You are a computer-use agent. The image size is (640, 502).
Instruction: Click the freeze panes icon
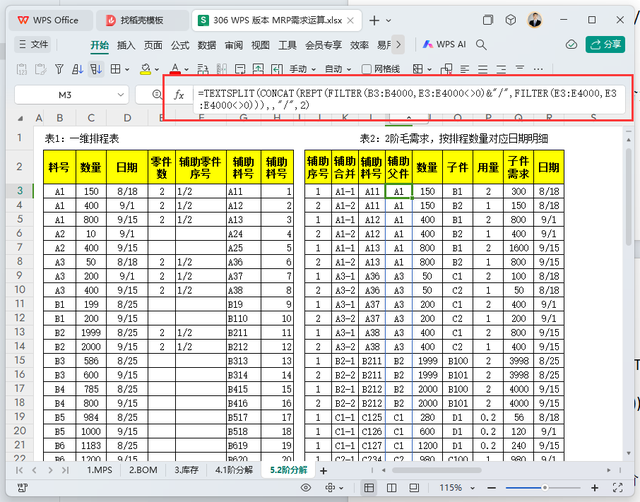(x=418, y=69)
